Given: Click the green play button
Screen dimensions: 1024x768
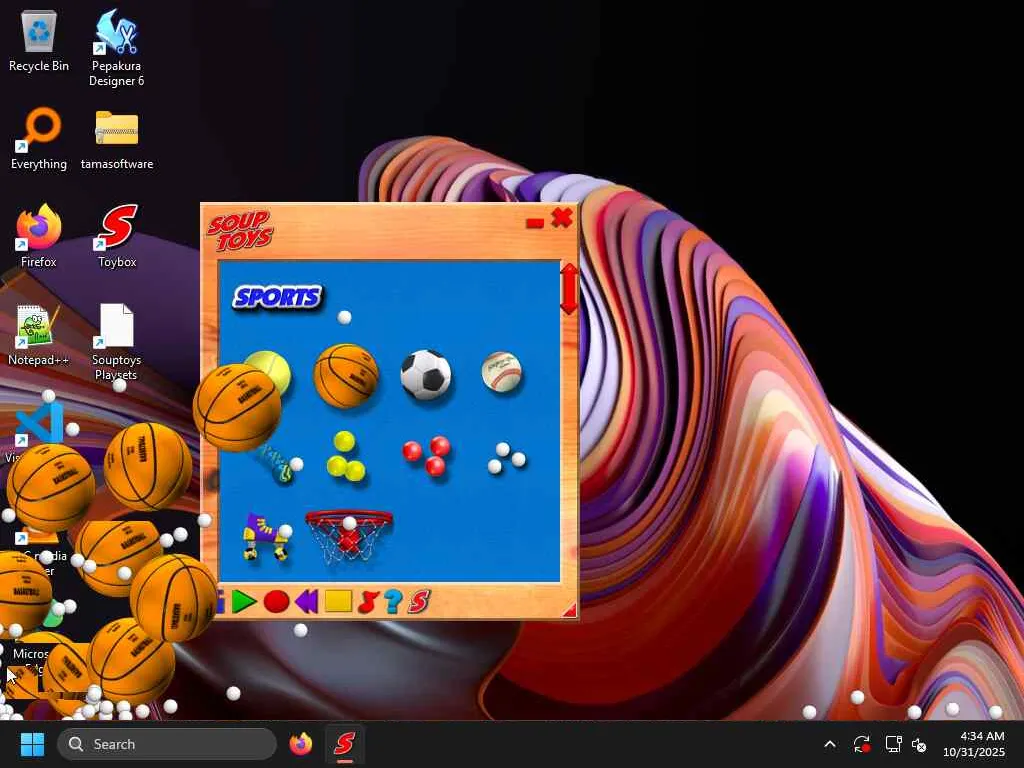Looking at the screenshot, I should (244, 601).
